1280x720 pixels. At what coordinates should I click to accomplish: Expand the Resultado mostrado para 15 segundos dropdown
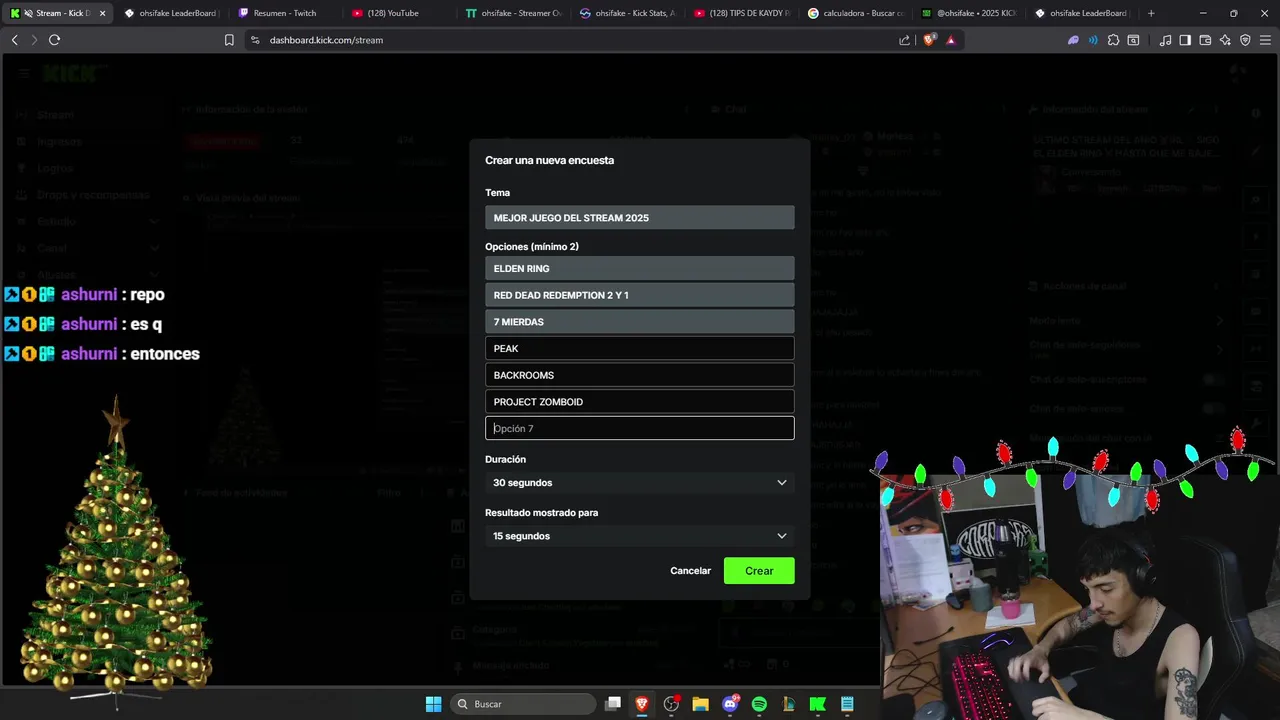640,536
